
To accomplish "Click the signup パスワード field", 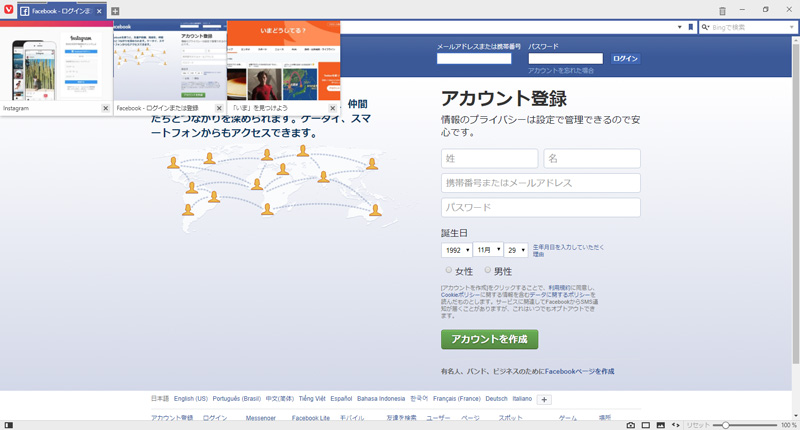I will pyautogui.click(x=541, y=208).
